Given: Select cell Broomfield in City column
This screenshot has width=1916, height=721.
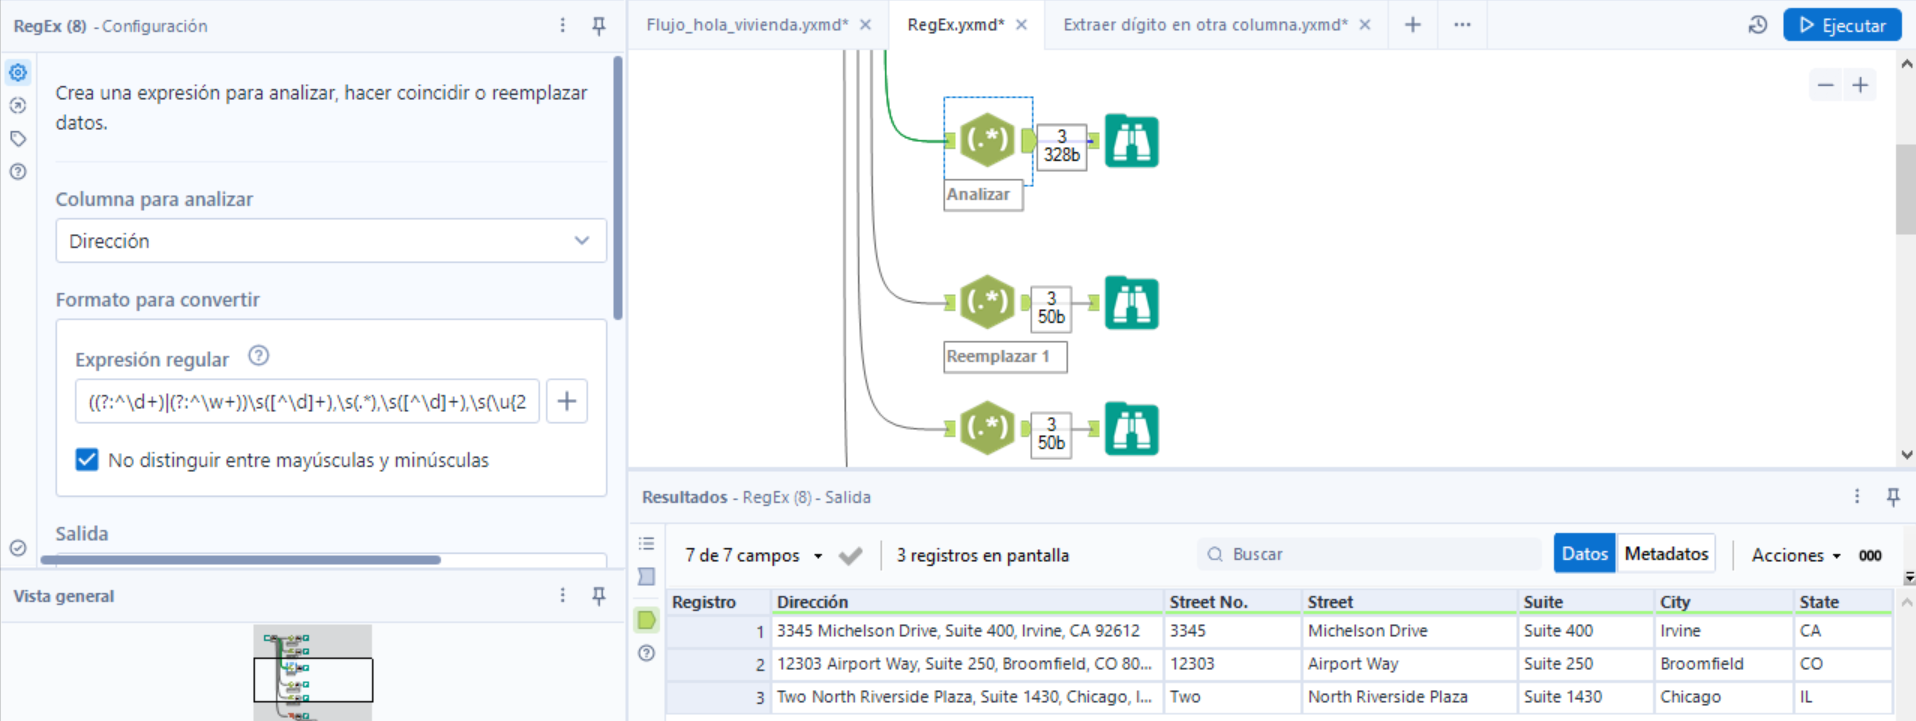Looking at the screenshot, I should pyautogui.click(x=1723, y=664).
